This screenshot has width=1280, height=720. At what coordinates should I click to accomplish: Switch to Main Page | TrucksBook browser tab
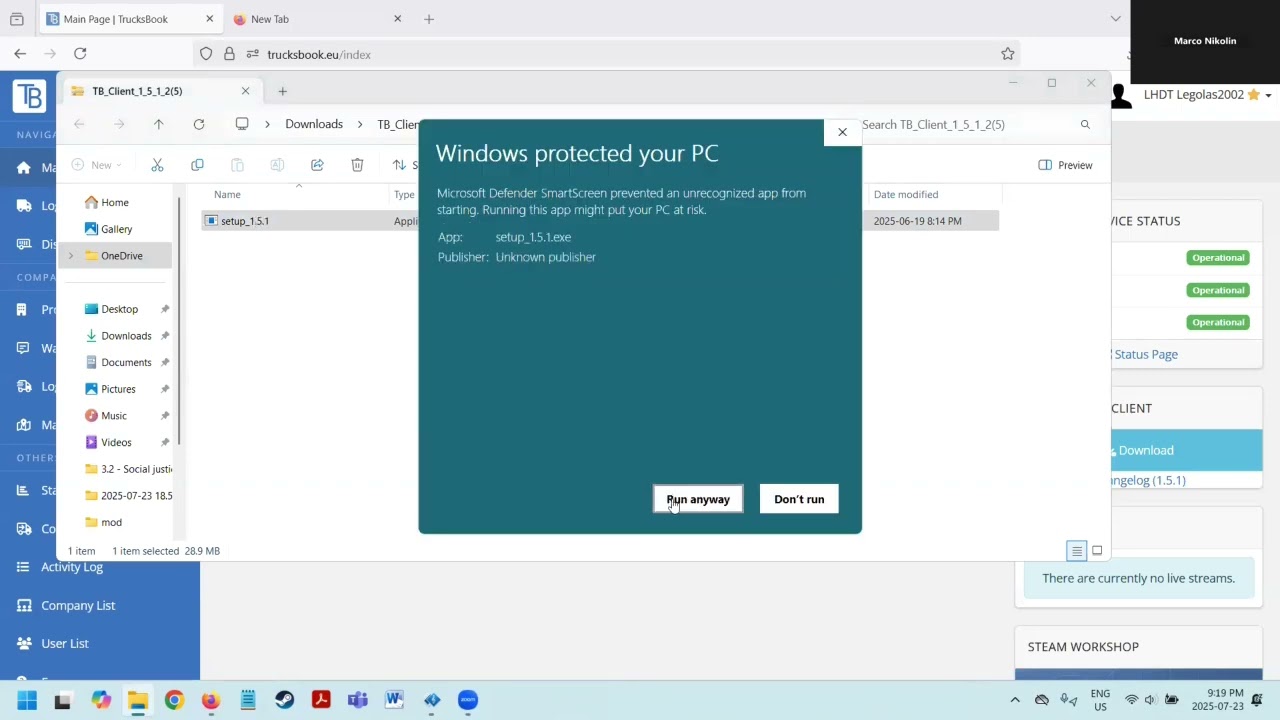(130, 19)
